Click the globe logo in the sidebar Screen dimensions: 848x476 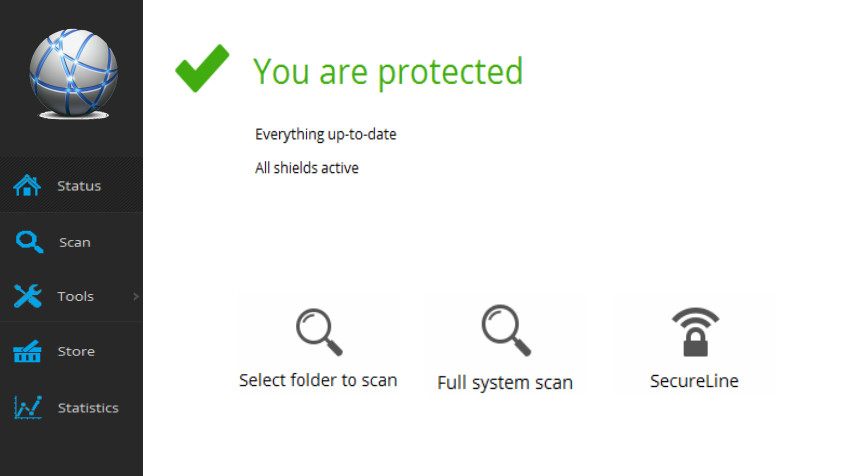click(74, 74)
